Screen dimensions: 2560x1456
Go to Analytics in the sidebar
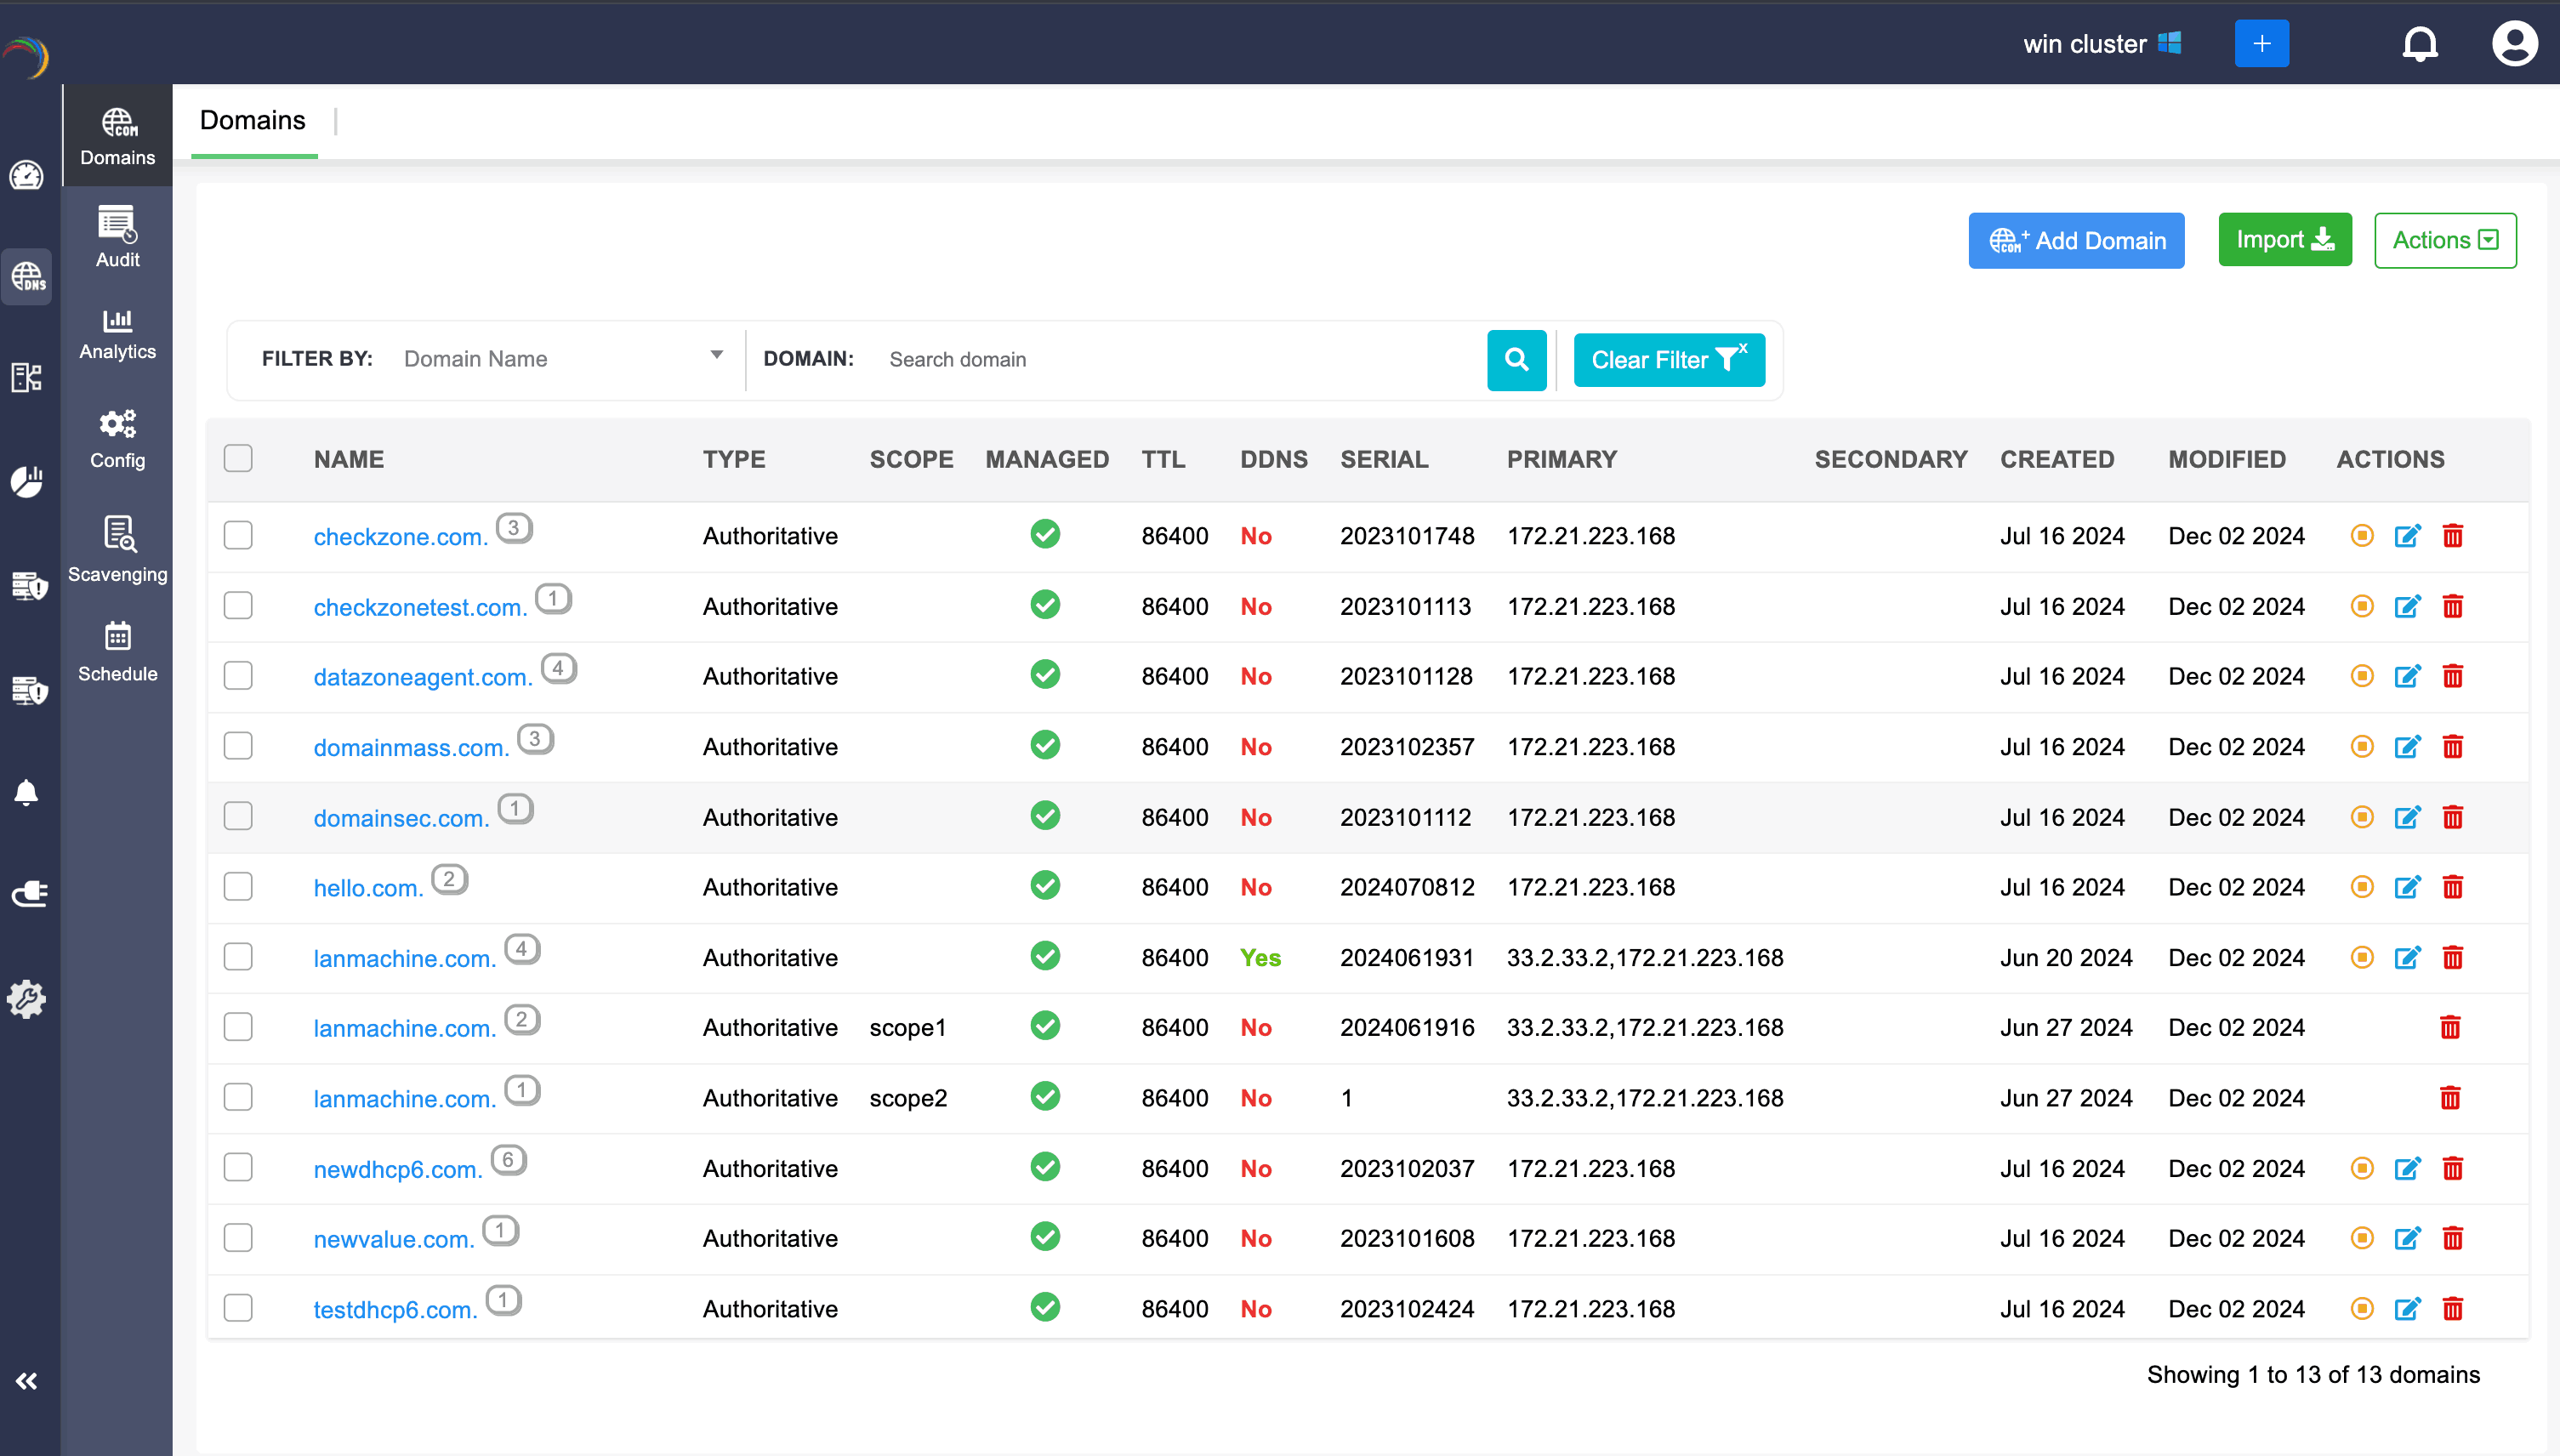point(117,334)
